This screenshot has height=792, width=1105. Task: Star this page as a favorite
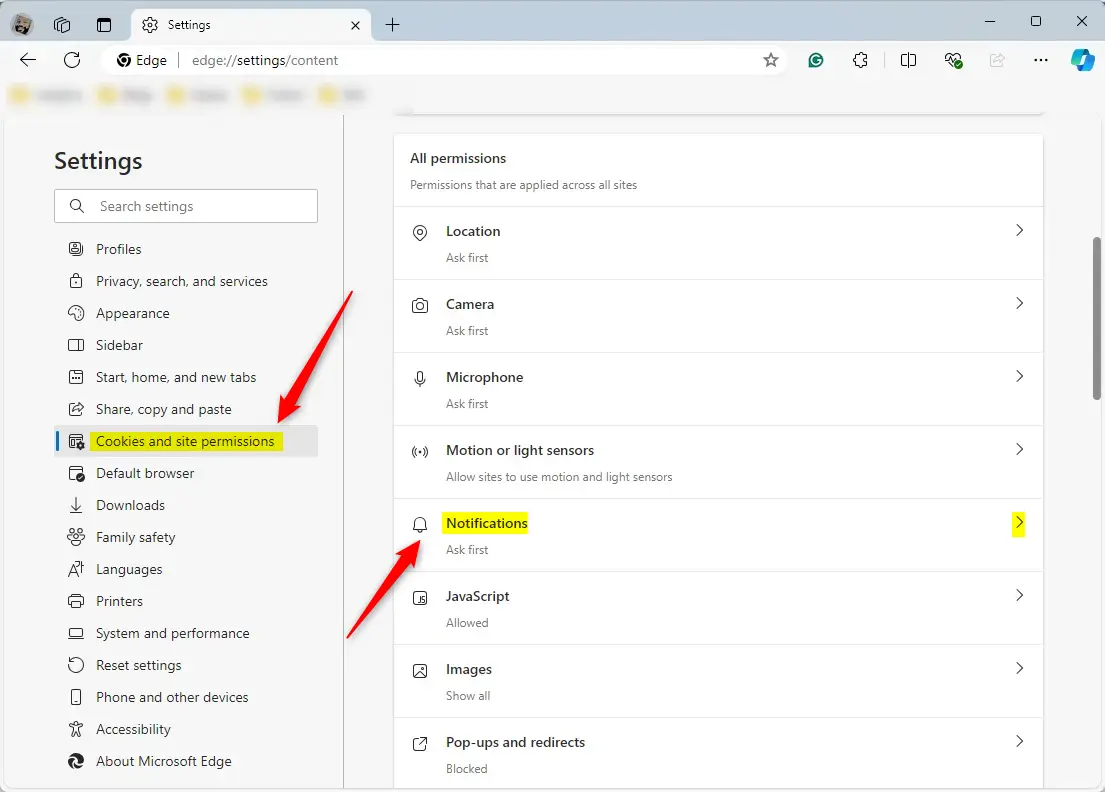pyautogui.click(x=771, y=60)
